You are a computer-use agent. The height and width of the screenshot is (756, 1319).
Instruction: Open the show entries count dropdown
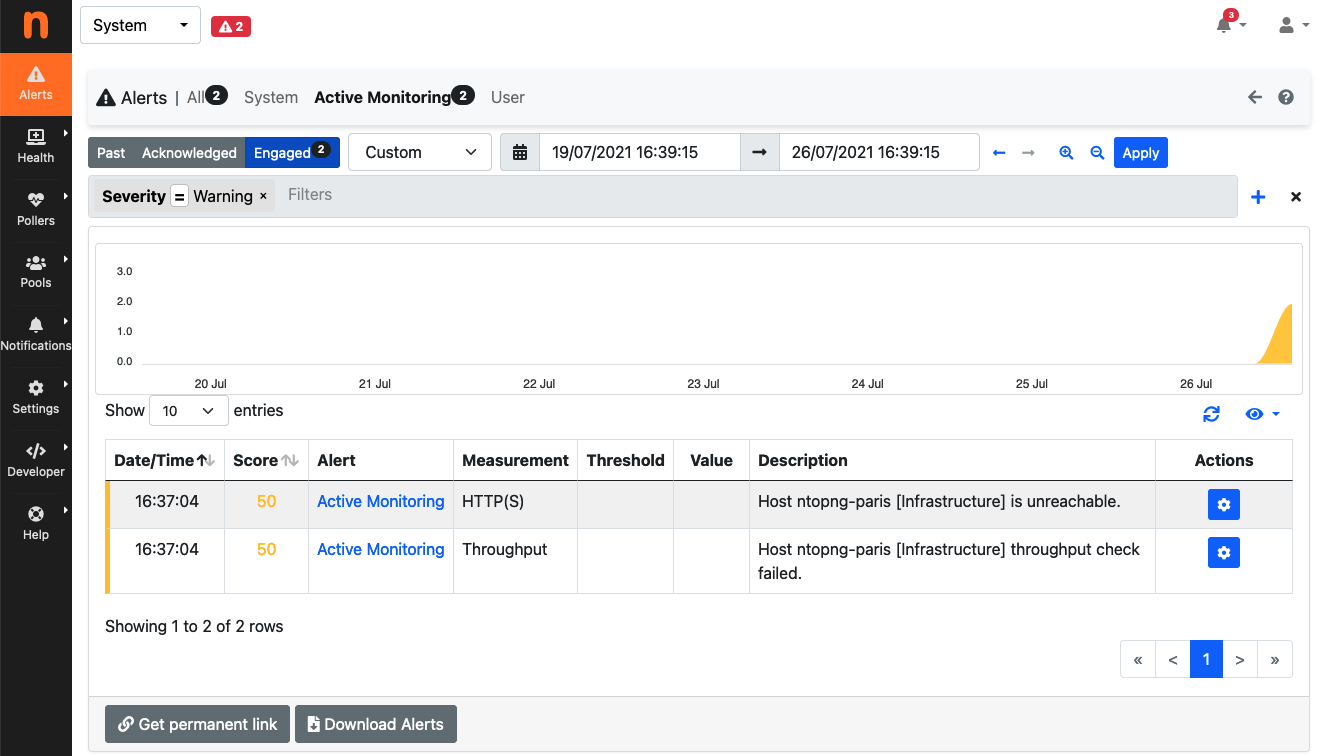189,411
